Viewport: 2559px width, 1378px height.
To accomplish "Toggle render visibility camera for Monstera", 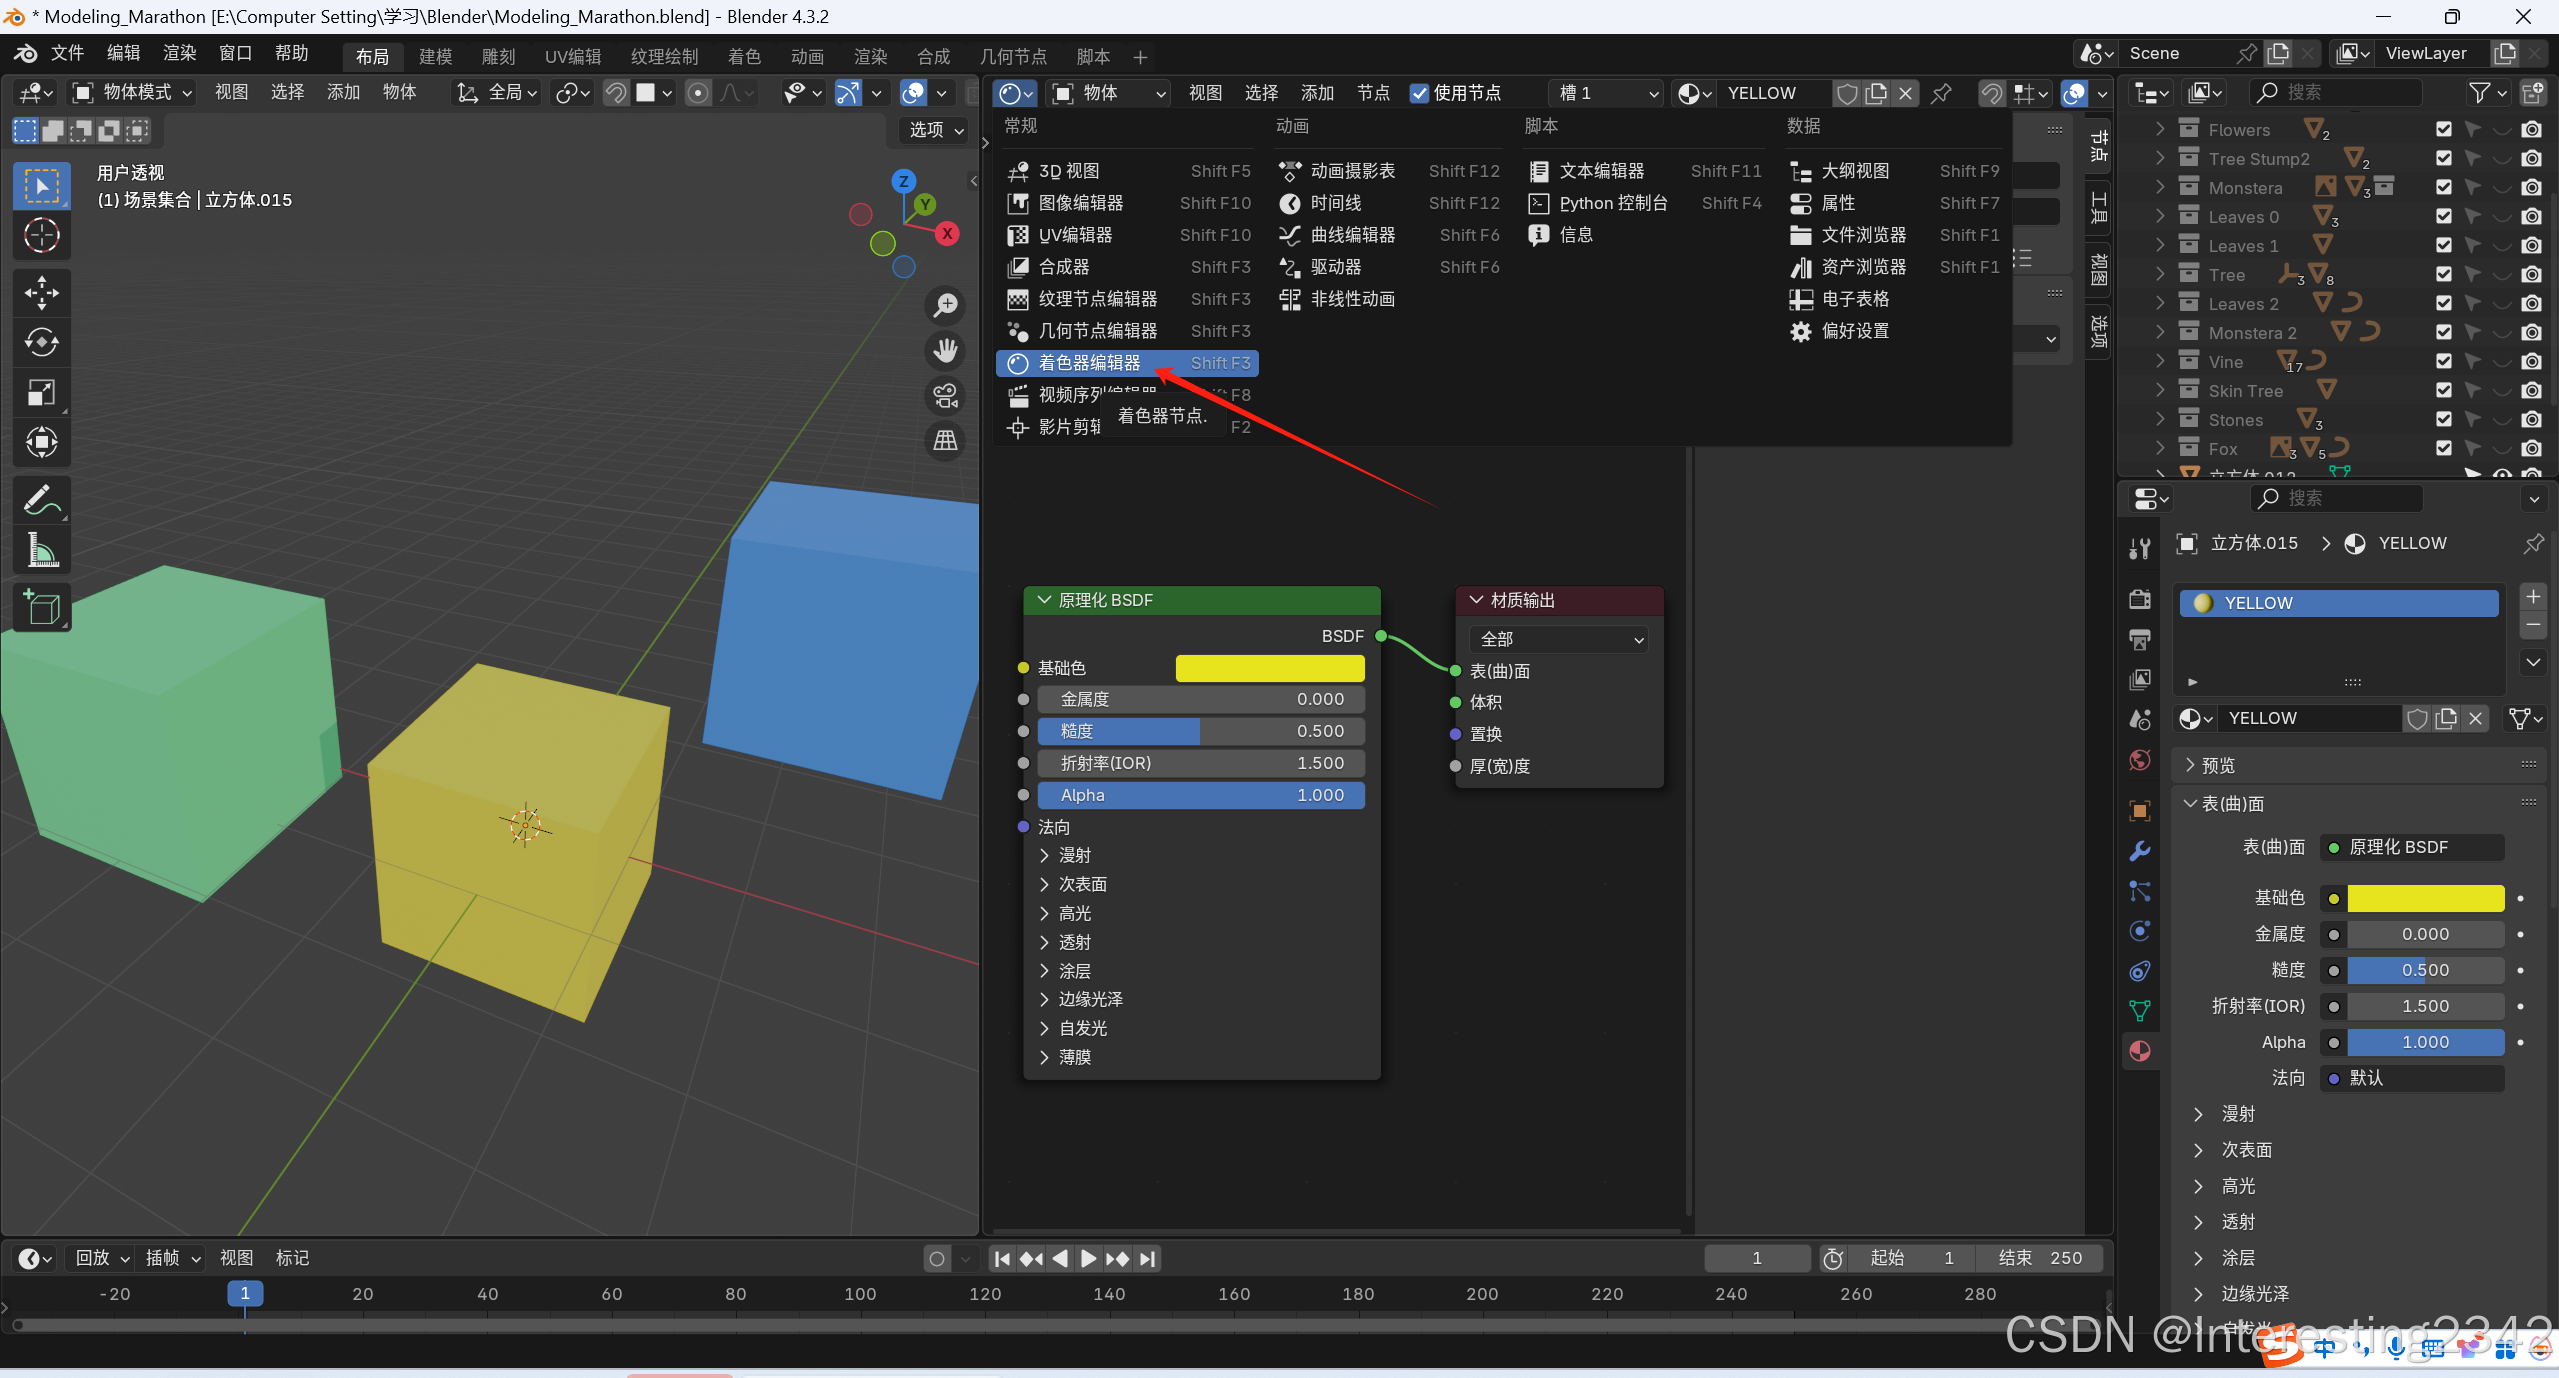I will [2531, 187].
